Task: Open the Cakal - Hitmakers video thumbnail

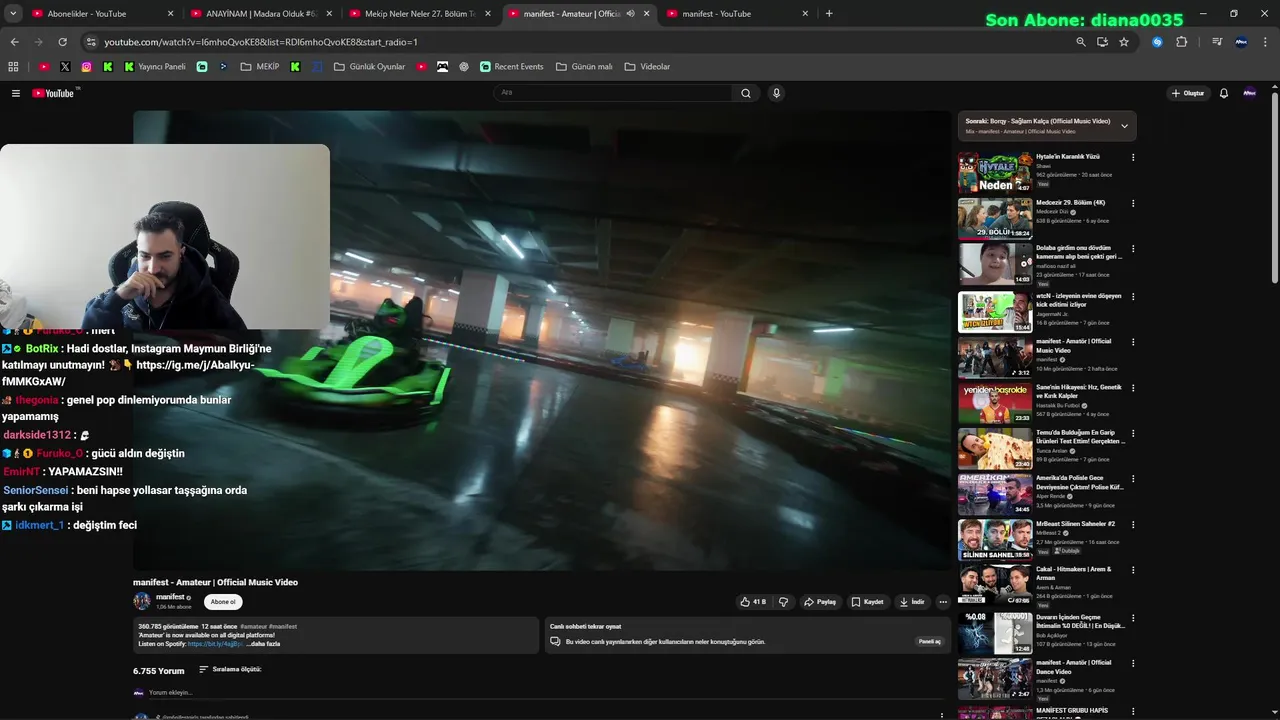Action: pos(995,586)
